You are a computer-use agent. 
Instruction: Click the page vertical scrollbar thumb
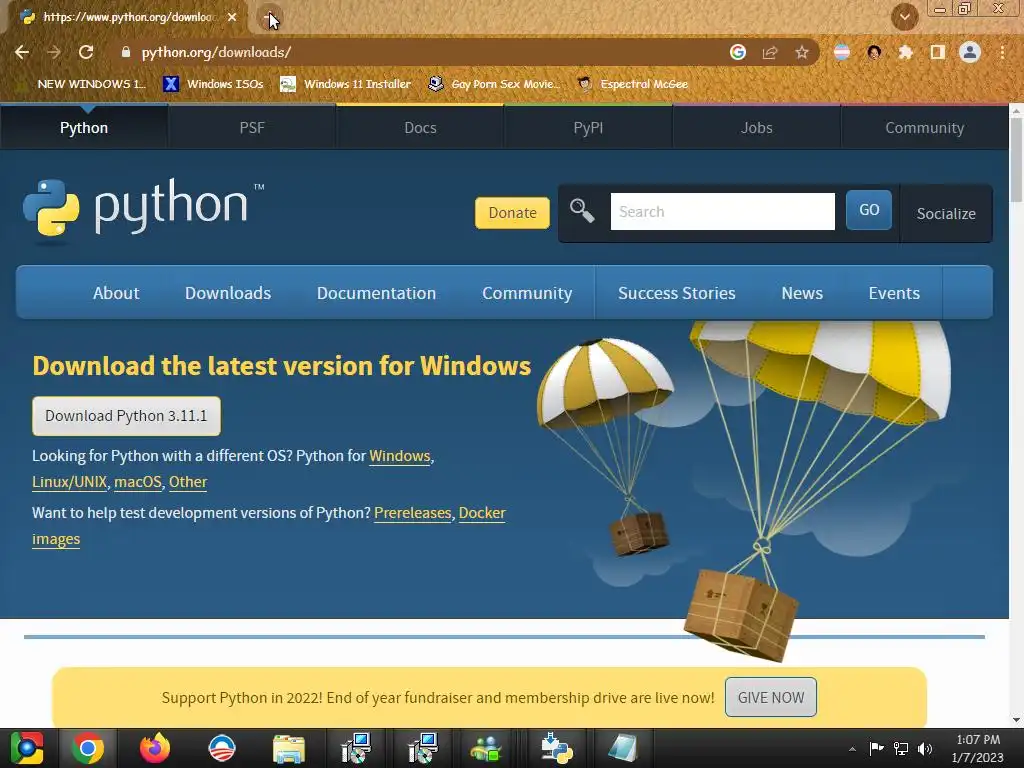[x=1016, y=160]
